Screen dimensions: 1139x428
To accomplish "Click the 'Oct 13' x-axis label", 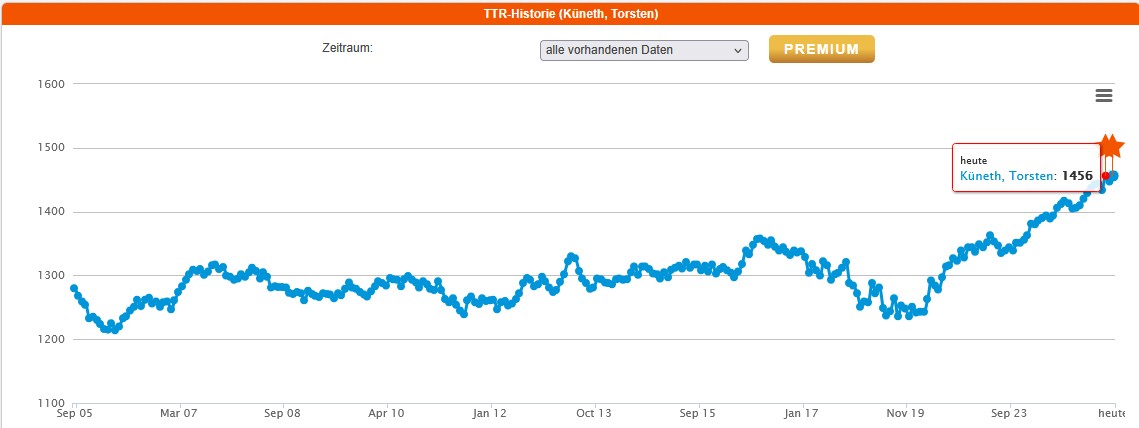I will coord(593,412).
